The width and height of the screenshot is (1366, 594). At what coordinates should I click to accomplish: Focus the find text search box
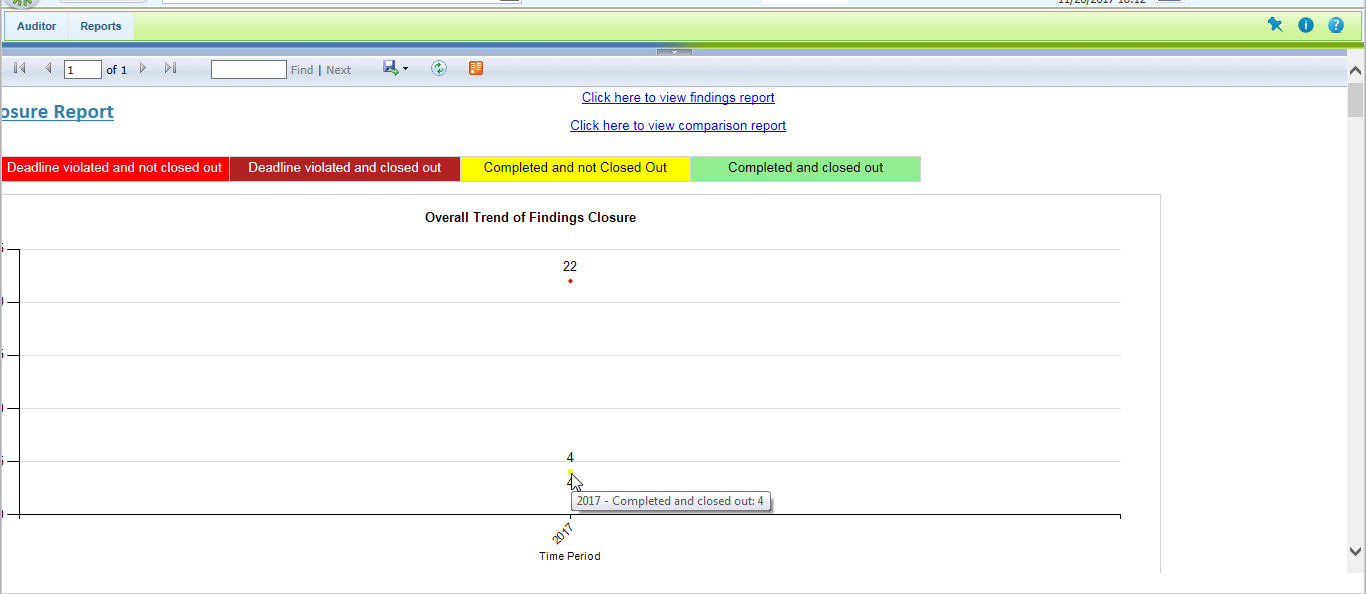pyautogui.click(x=249, y=70)
